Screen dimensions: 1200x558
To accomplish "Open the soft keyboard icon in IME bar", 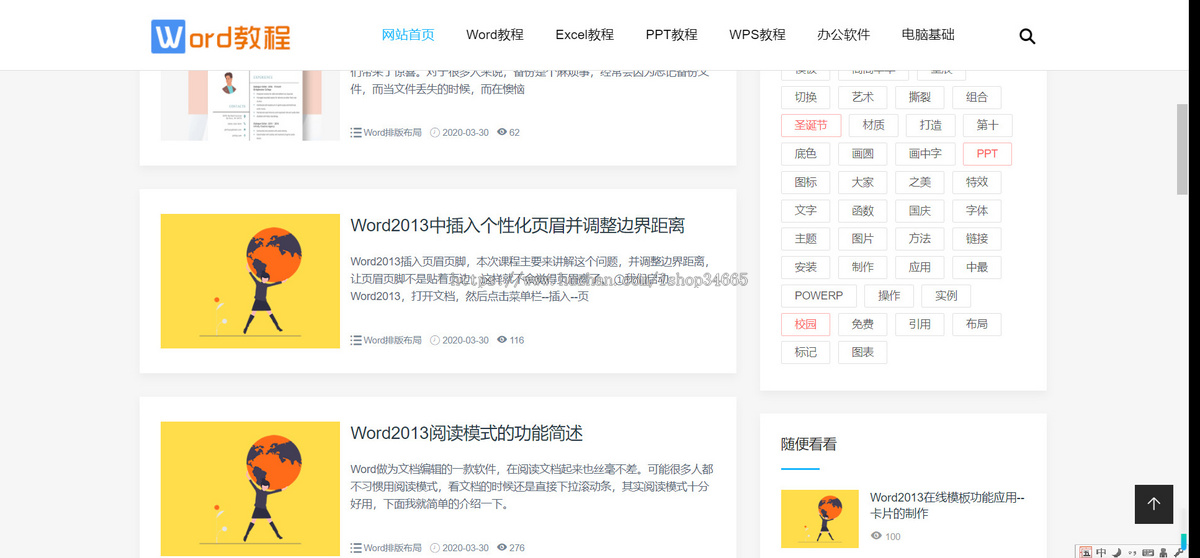I will [1146, 551].
